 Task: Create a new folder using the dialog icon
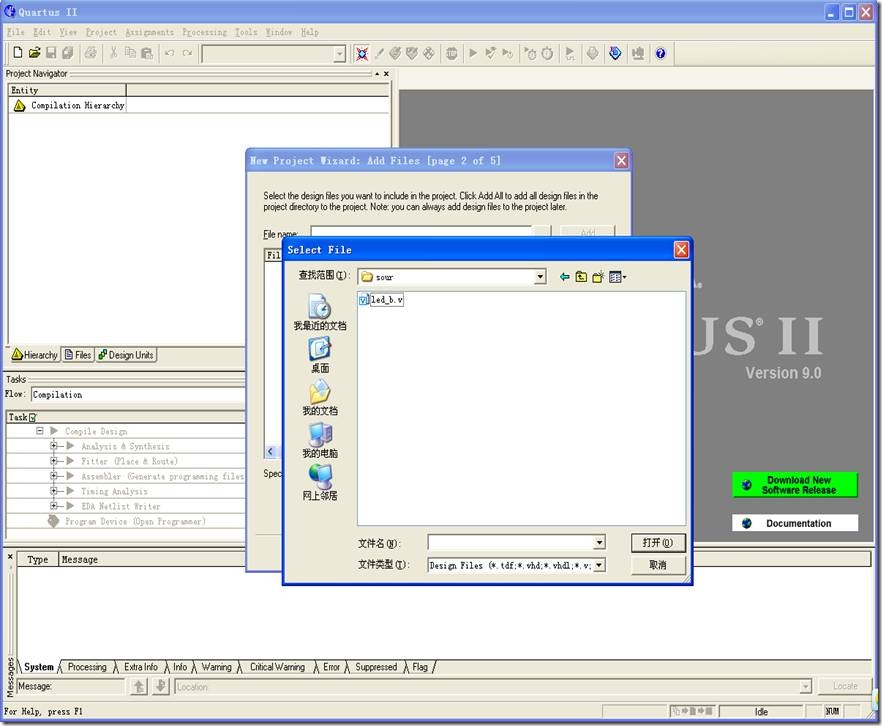coord(597,277)
